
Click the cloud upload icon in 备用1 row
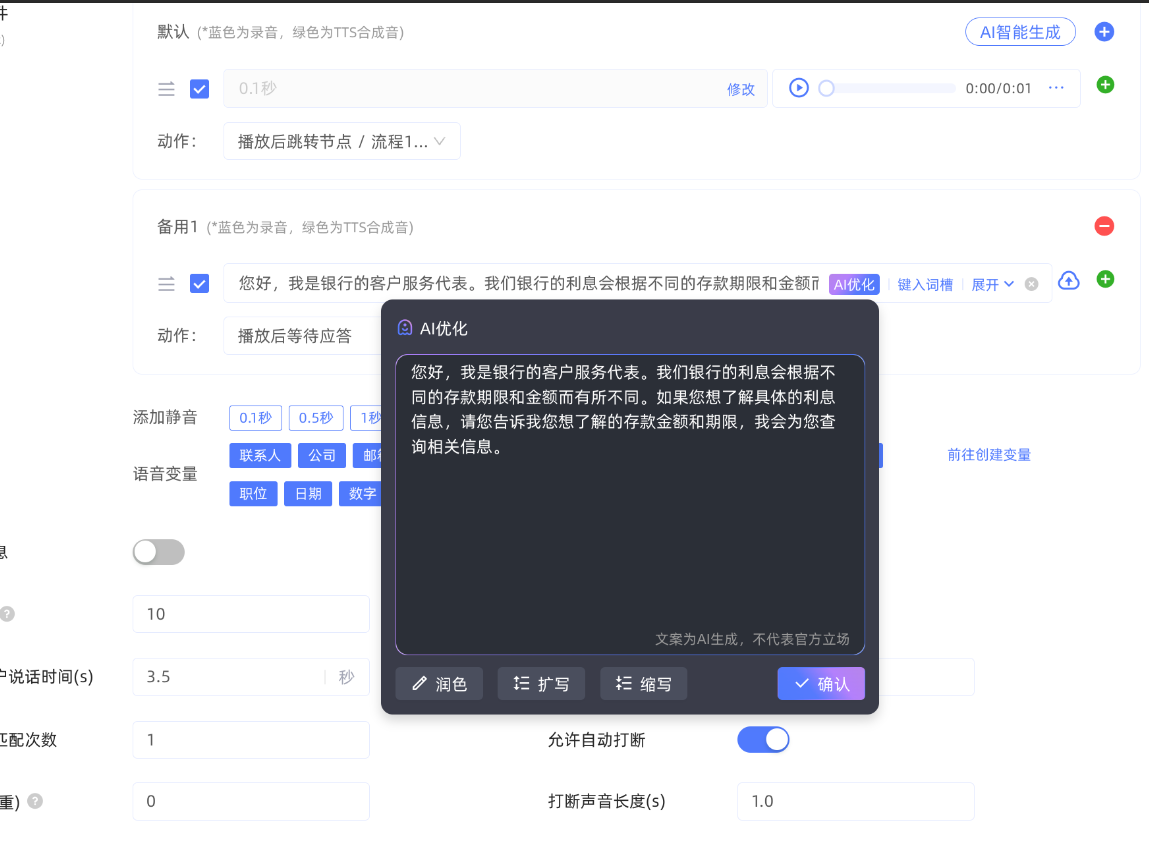[1069, 281]
